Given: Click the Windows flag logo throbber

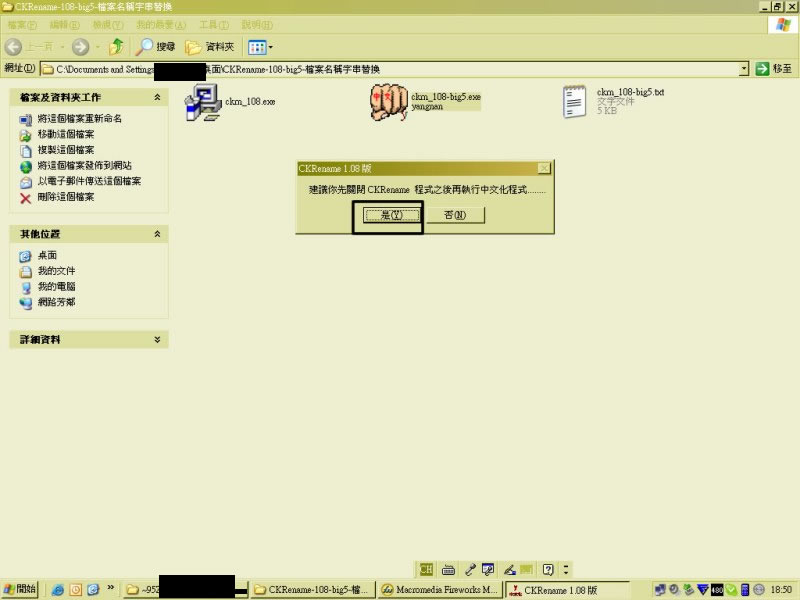Looking at the screenshot, I should 783,25.
